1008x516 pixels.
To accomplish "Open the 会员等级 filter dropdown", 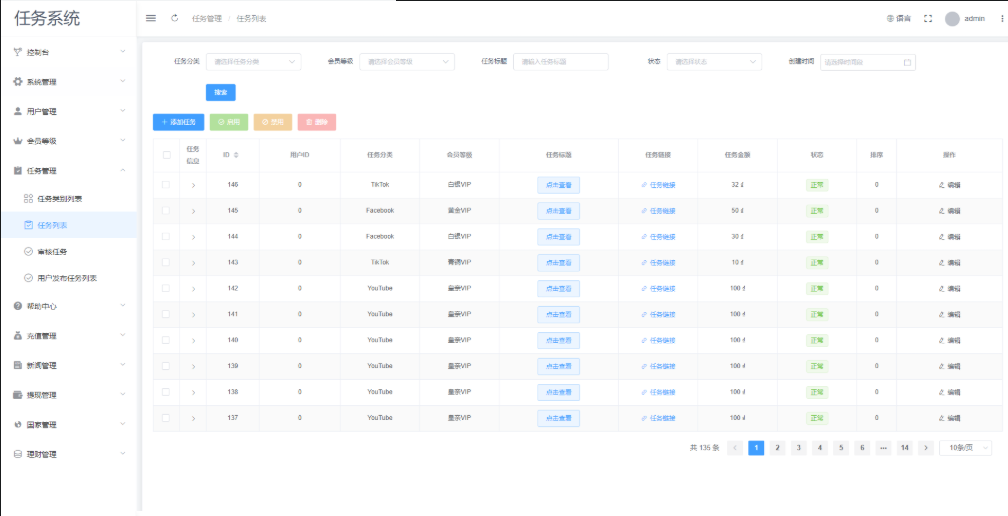I will tap(407, 62).
